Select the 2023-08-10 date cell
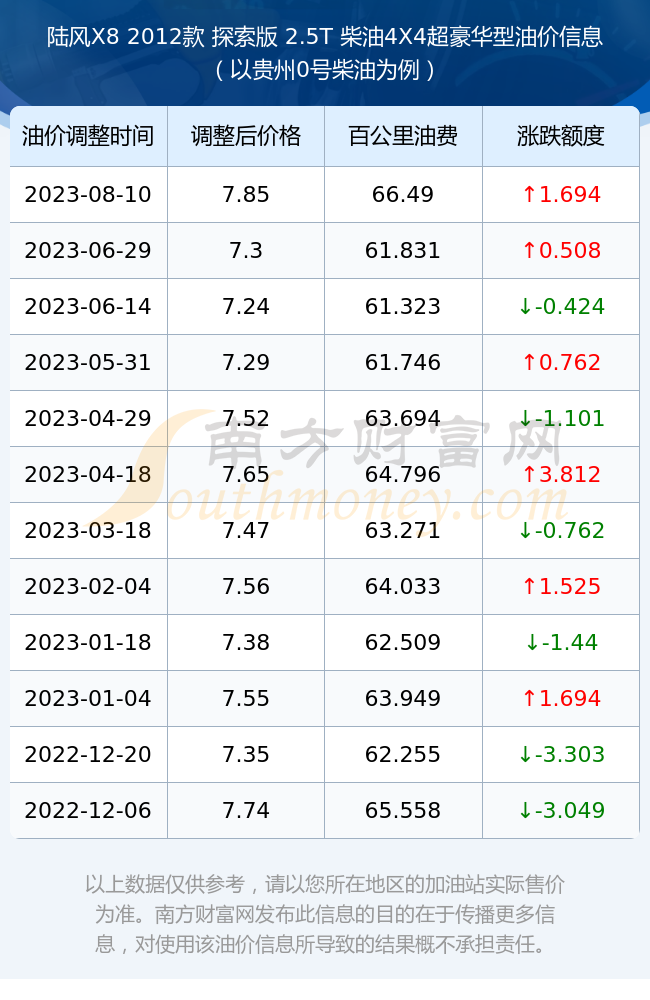This screenshot has width=650, height=1000. [88, 195]
